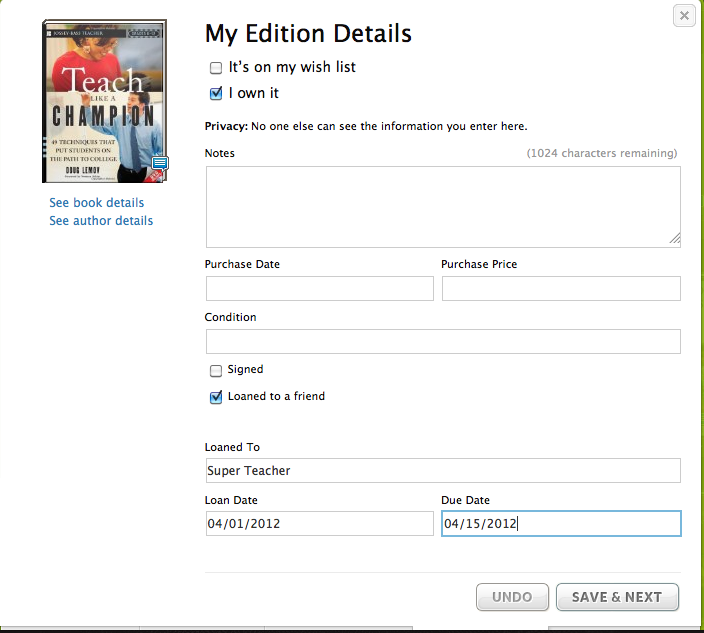Click inside the Notes text area
The width and height of the screenshot is (704, 633).
click(x=443, y=207)
